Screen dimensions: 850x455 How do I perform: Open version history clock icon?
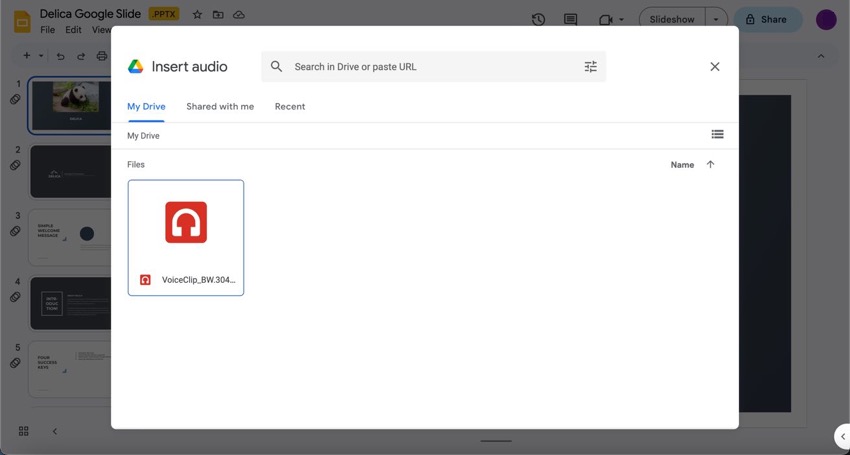pyautogui.click(x=538, y=20)
